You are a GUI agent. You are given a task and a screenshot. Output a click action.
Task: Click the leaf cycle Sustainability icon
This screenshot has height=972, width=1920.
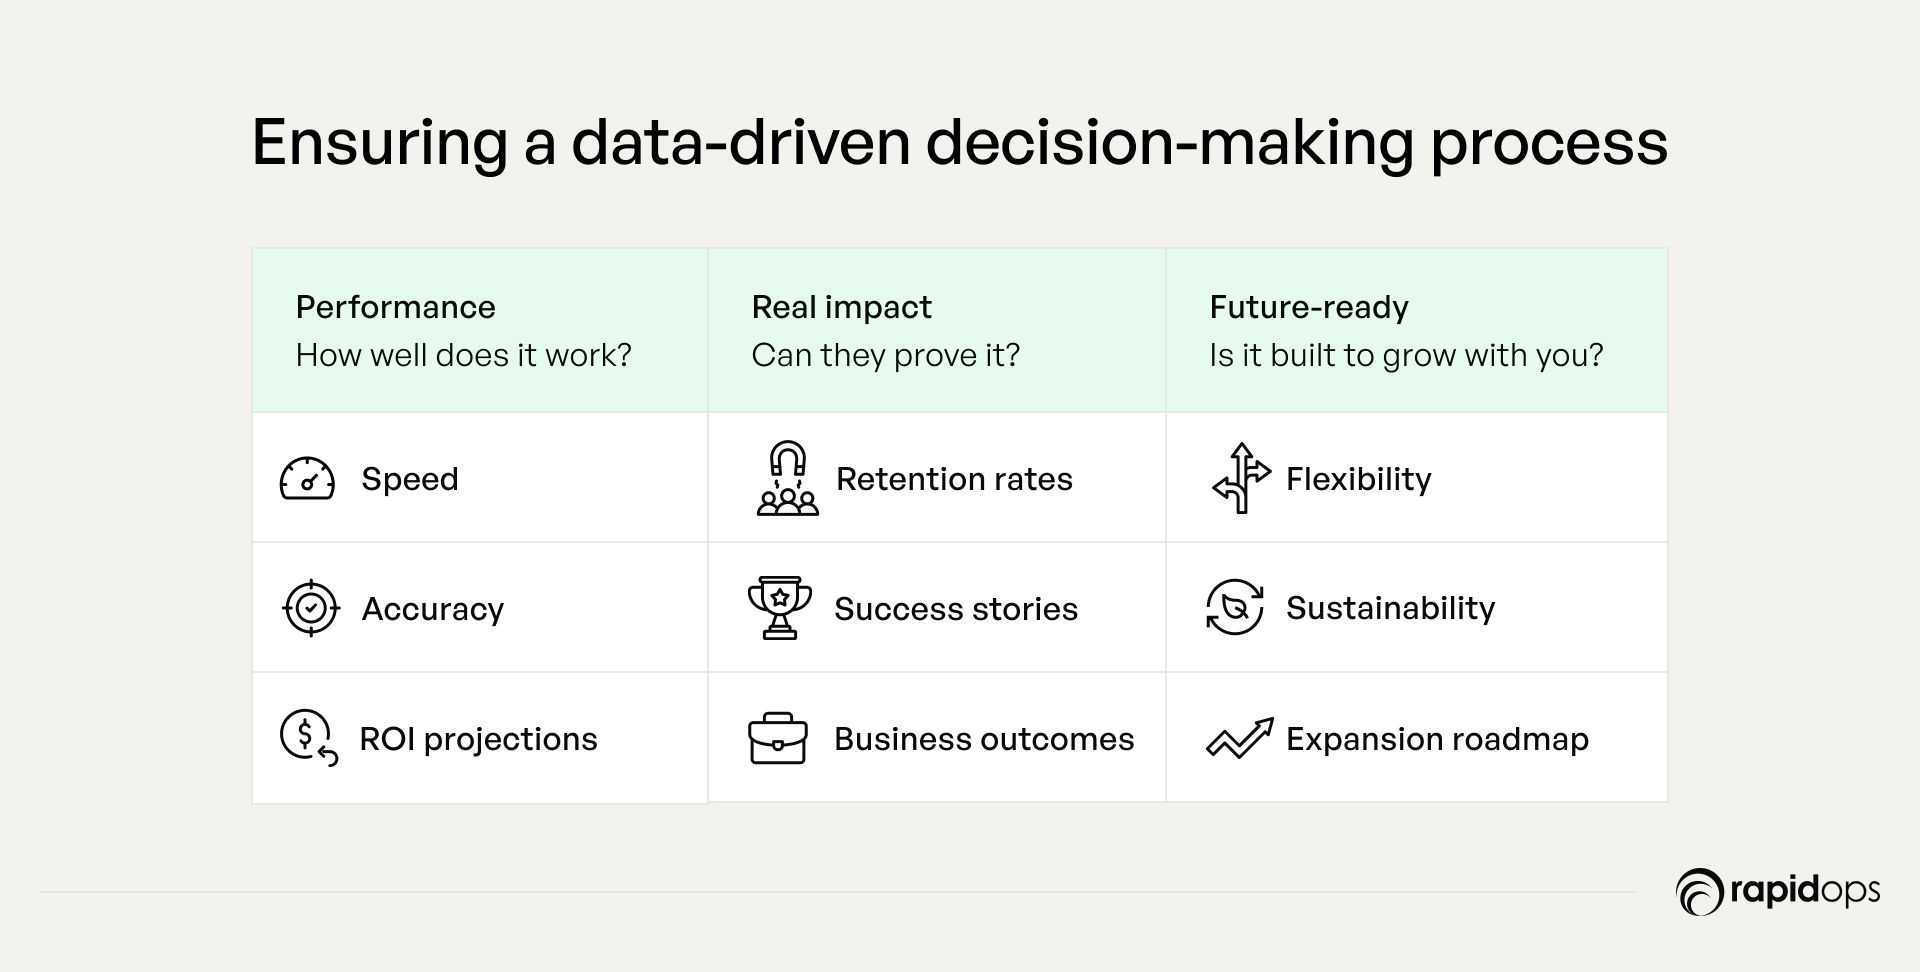coord(1235,607)
